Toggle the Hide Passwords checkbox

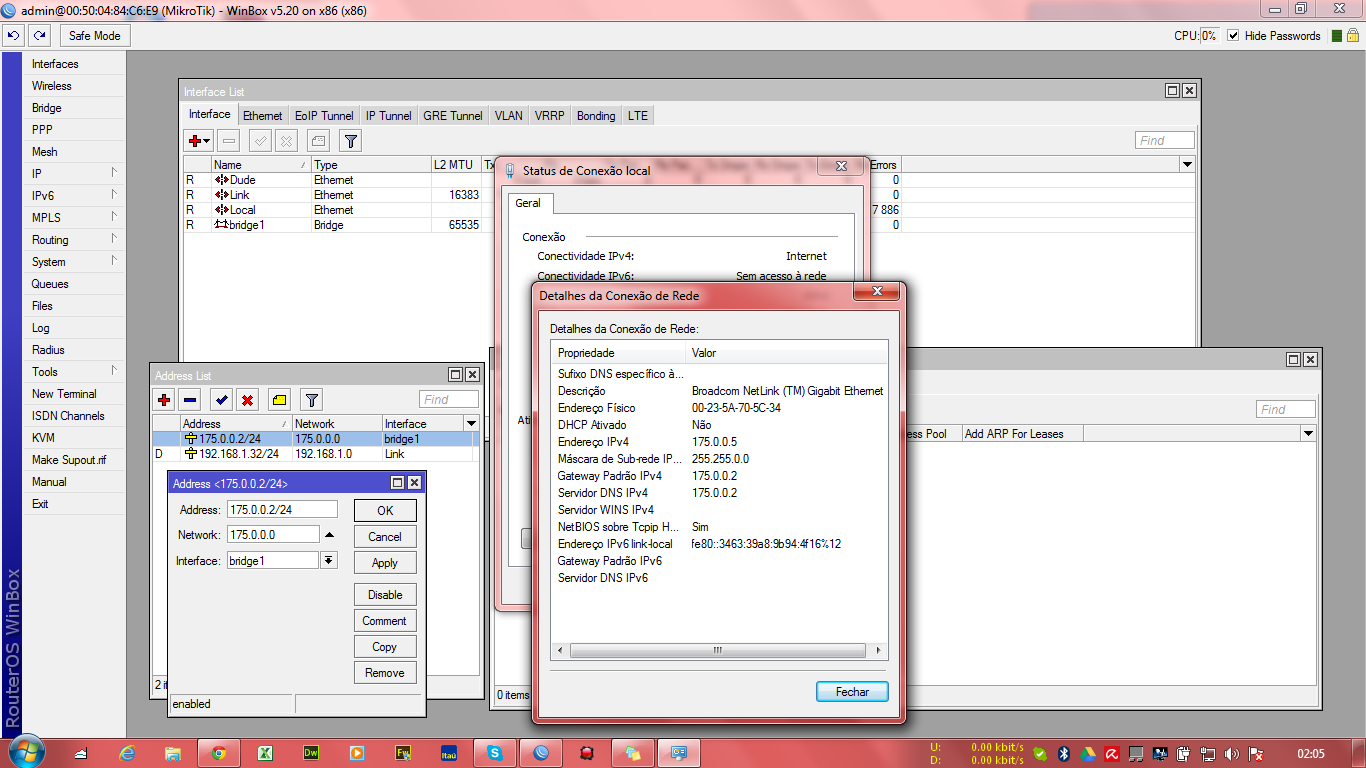pos(1233,36)
